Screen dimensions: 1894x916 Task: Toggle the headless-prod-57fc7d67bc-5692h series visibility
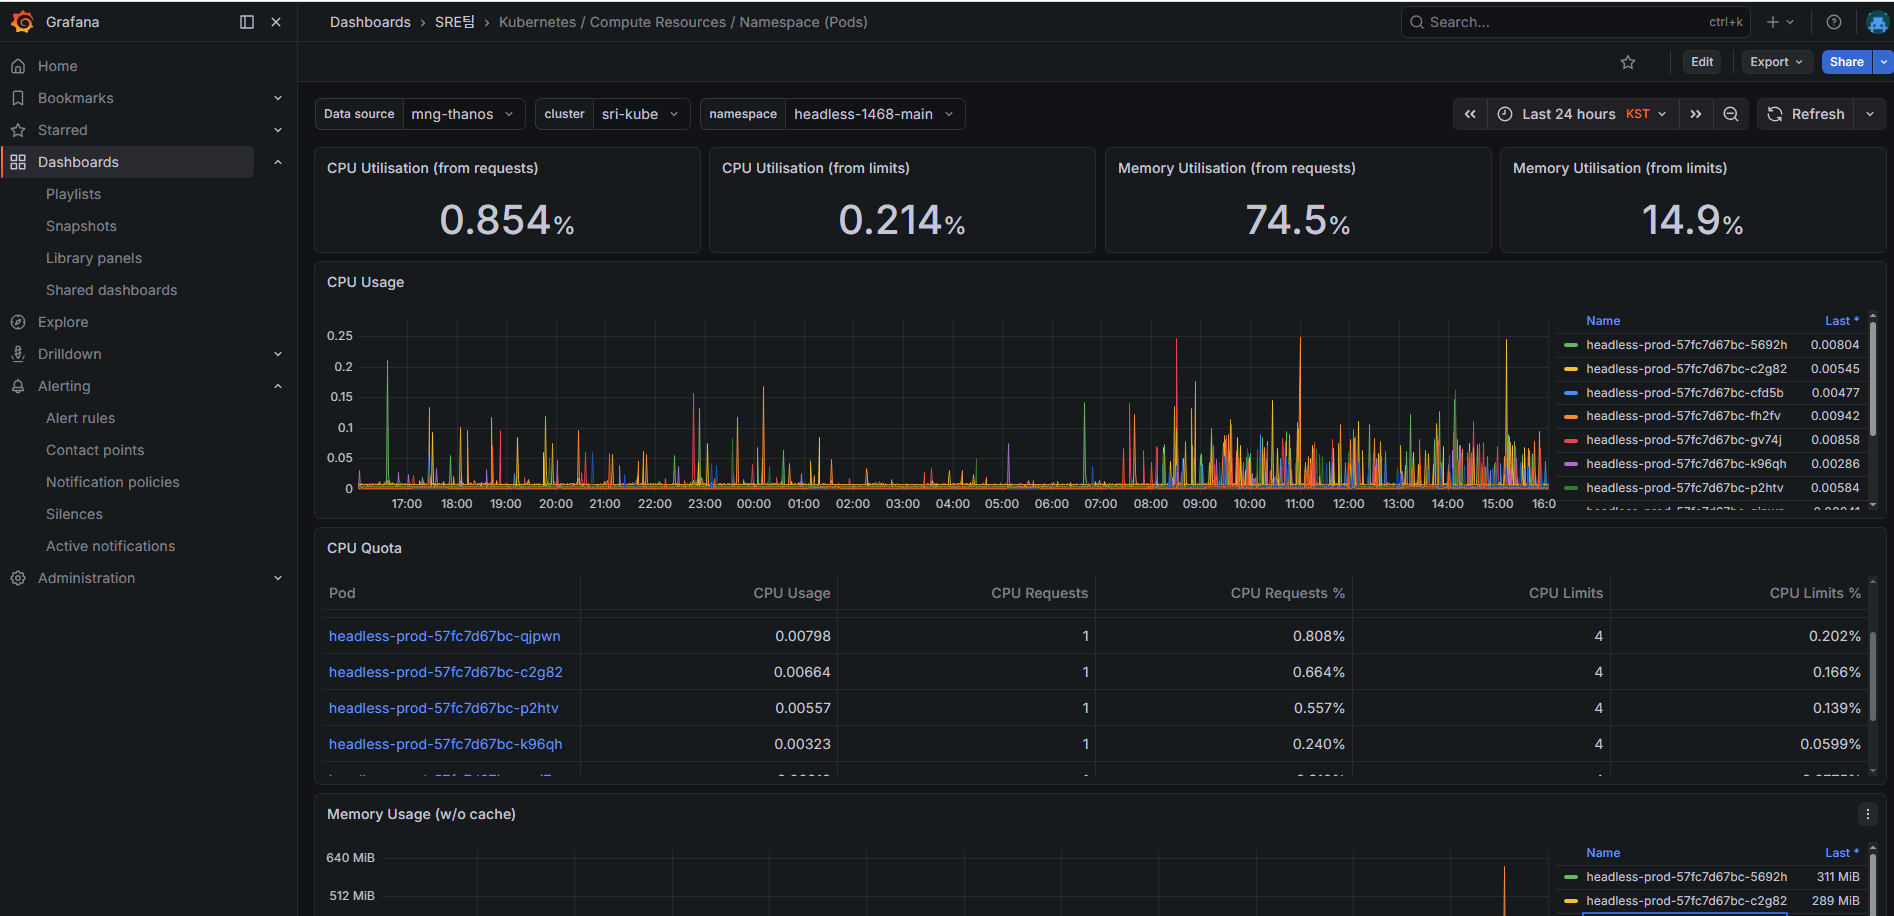[x=1687, y=344]
